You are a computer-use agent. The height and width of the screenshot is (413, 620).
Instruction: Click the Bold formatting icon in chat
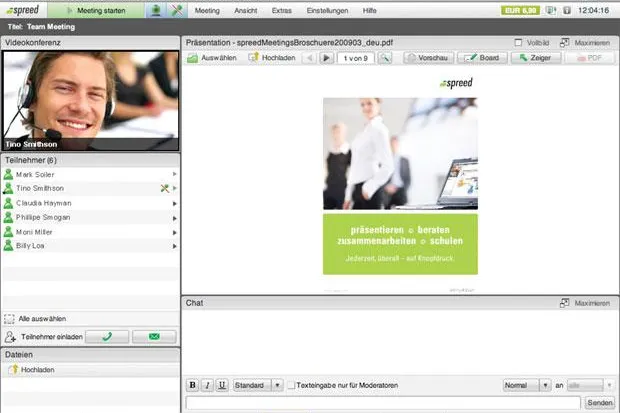pos(193,385)
